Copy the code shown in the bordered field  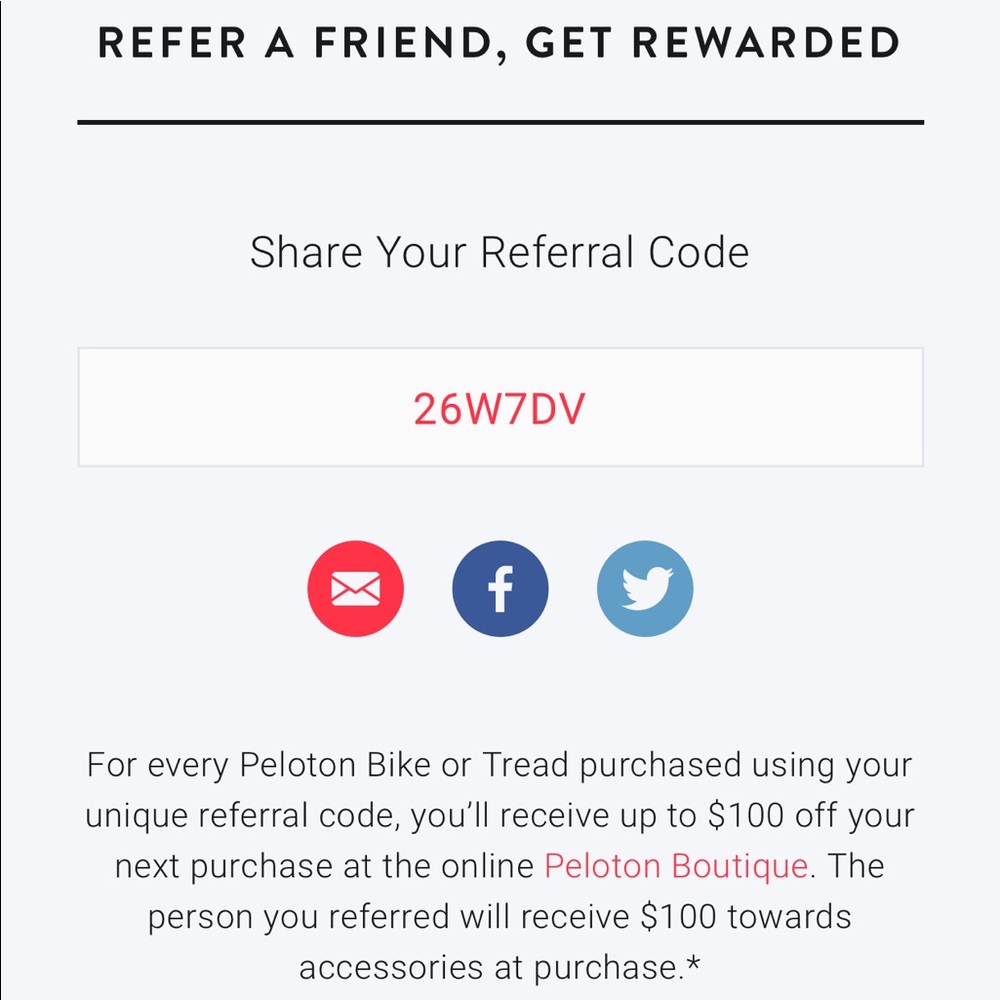click(500, 407)
